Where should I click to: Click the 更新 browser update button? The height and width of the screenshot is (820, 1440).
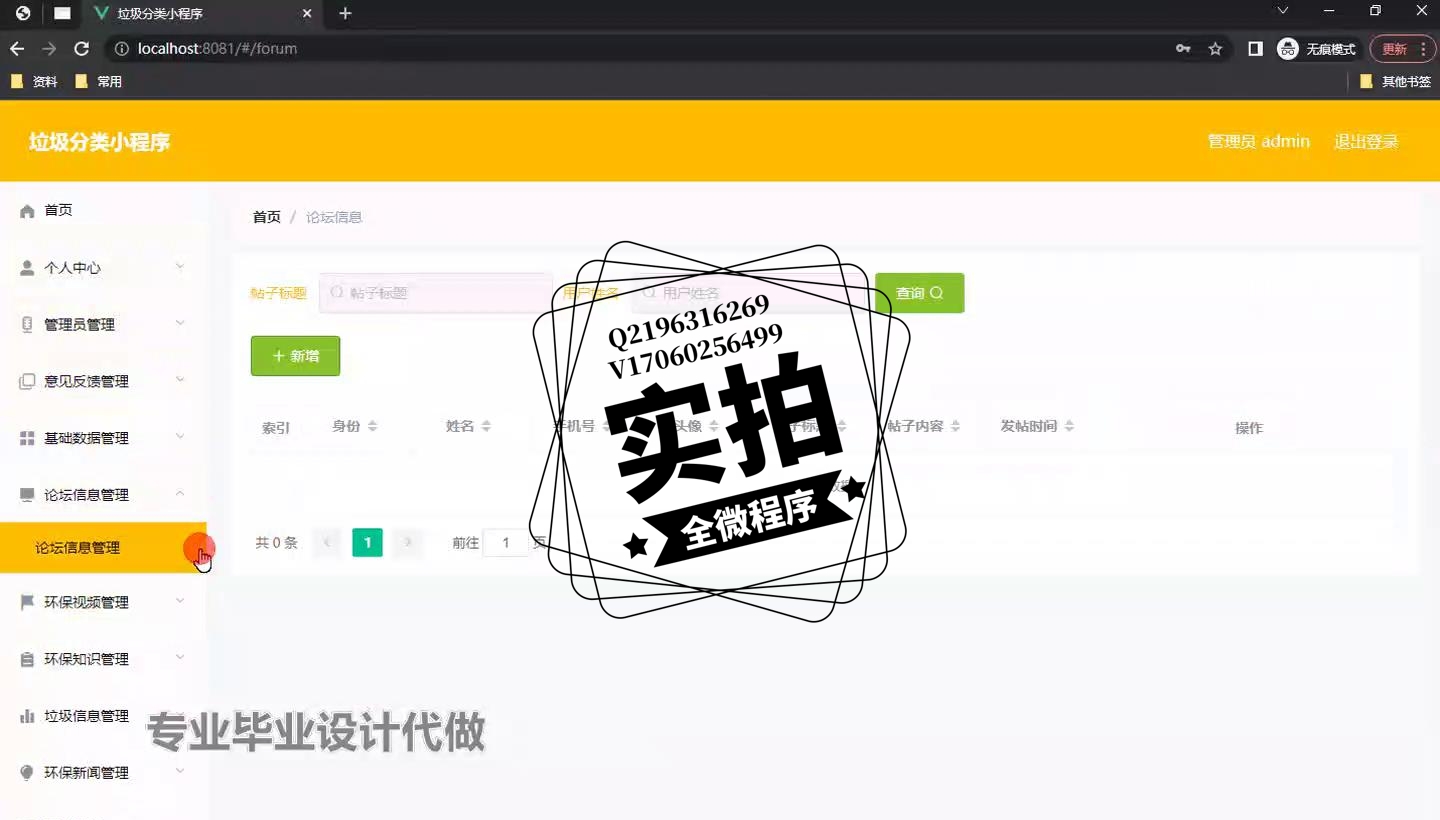pos(1403,49)
